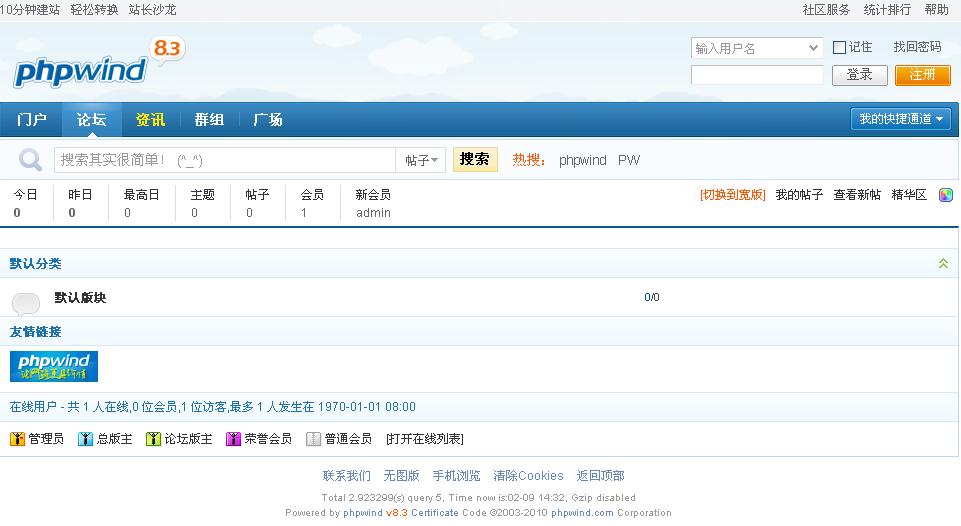Open the 帮助 help menu item
The width and height of the screenshot is (961, 526).
(936, 10)
